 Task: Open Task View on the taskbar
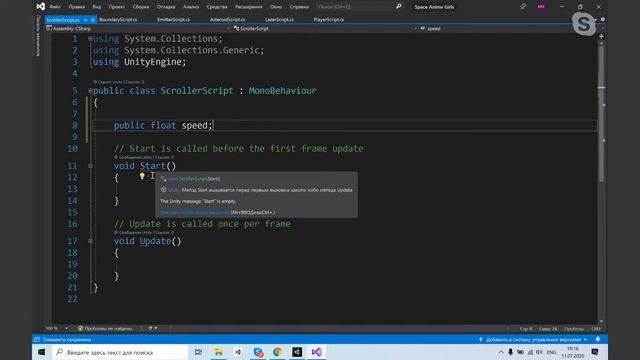(198, 352)
